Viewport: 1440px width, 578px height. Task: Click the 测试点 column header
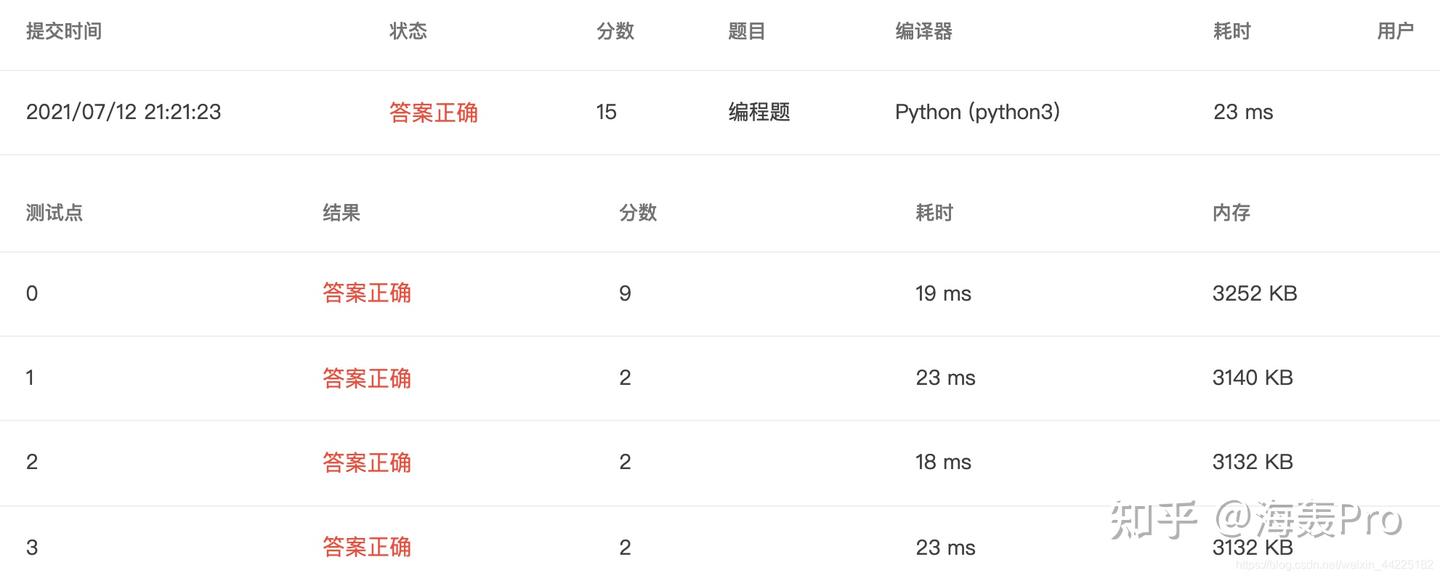[x=54, y=213]
